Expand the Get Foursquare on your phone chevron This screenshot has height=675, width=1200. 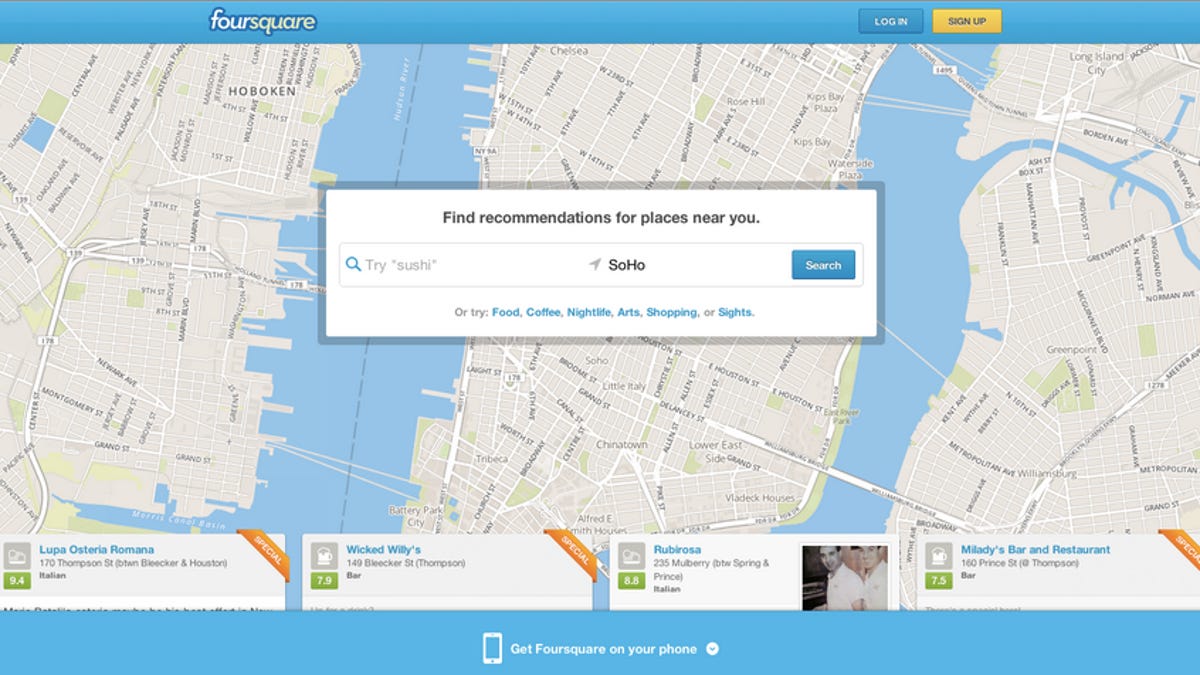pos(712,649)
